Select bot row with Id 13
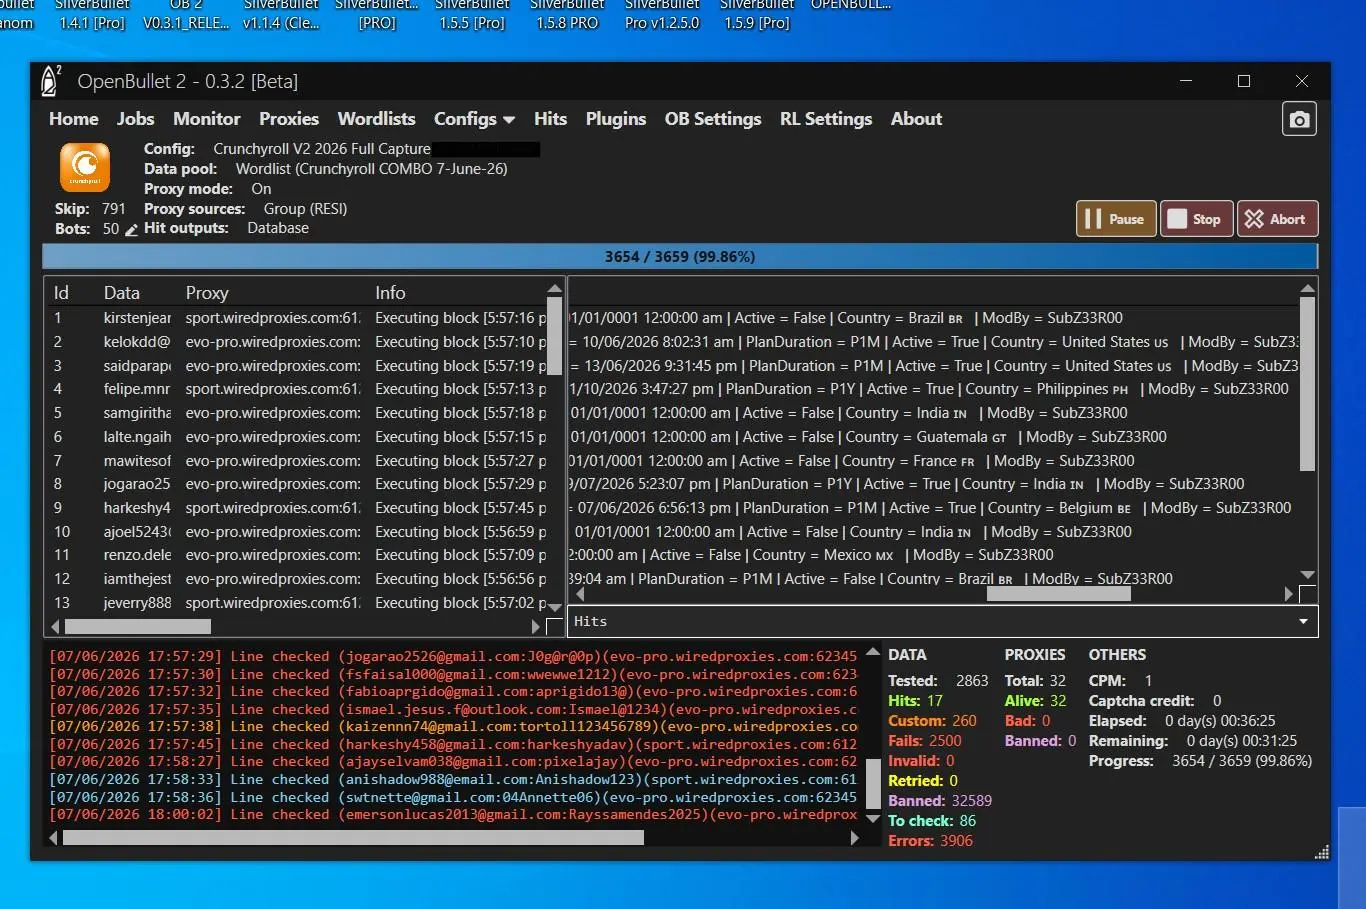1366x909 pixels. pyautogui.click(x=298, y=603)
